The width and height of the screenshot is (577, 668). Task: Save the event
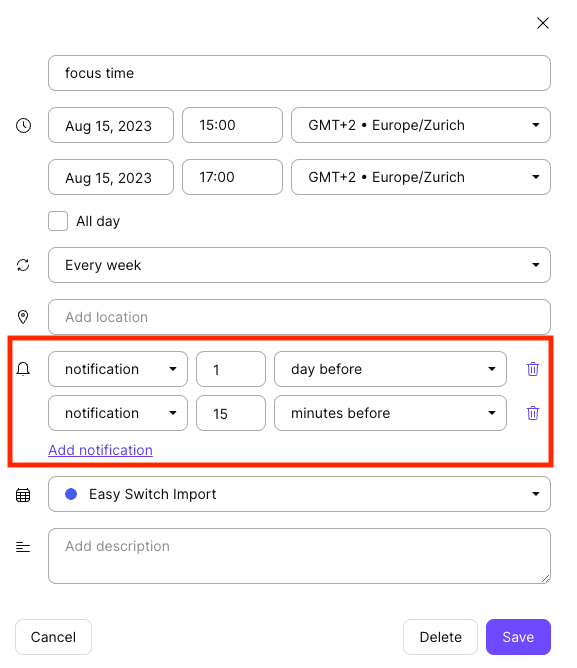[x=518, y=637]
